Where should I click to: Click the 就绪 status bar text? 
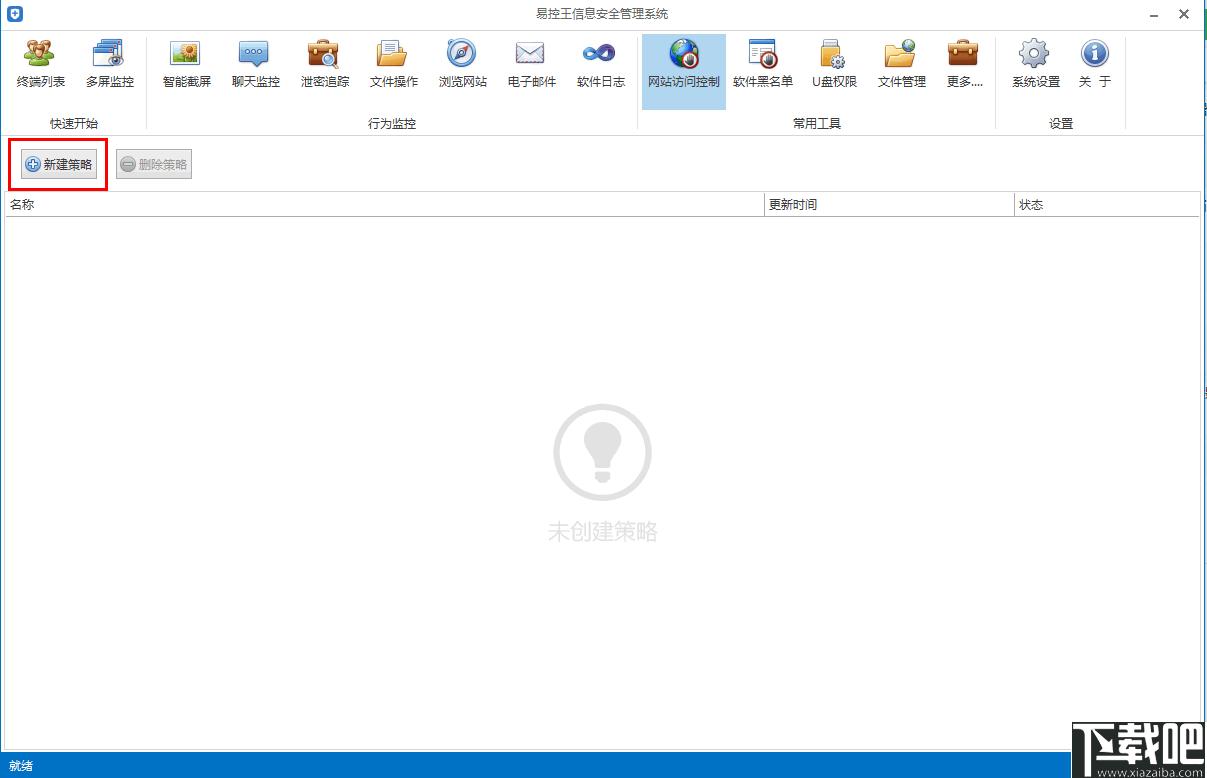point(21,766)
